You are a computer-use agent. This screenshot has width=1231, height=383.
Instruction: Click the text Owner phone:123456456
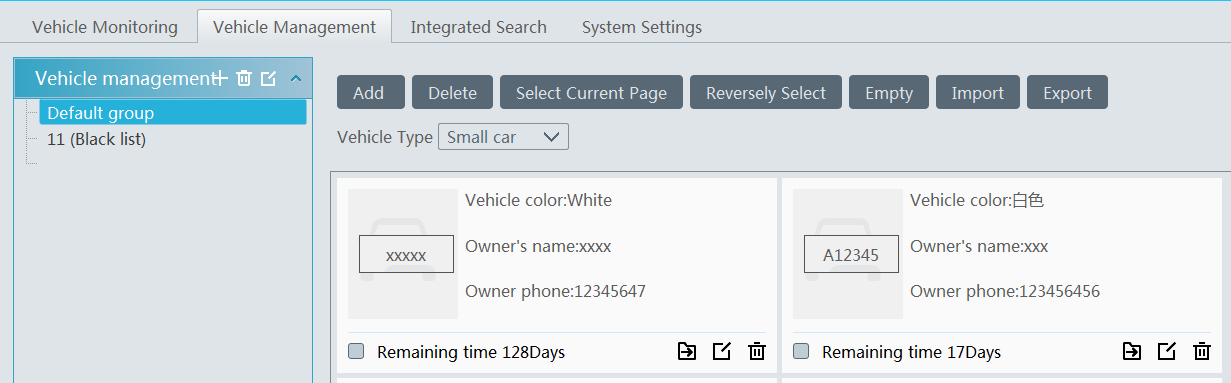click(1005, 291)
